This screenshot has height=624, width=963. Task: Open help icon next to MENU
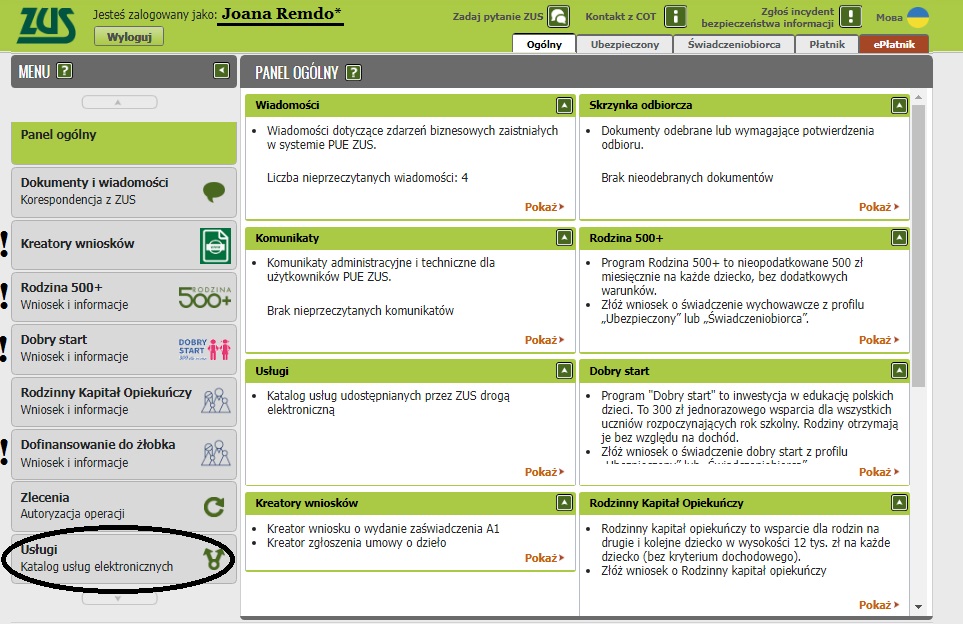click(65, 71)
